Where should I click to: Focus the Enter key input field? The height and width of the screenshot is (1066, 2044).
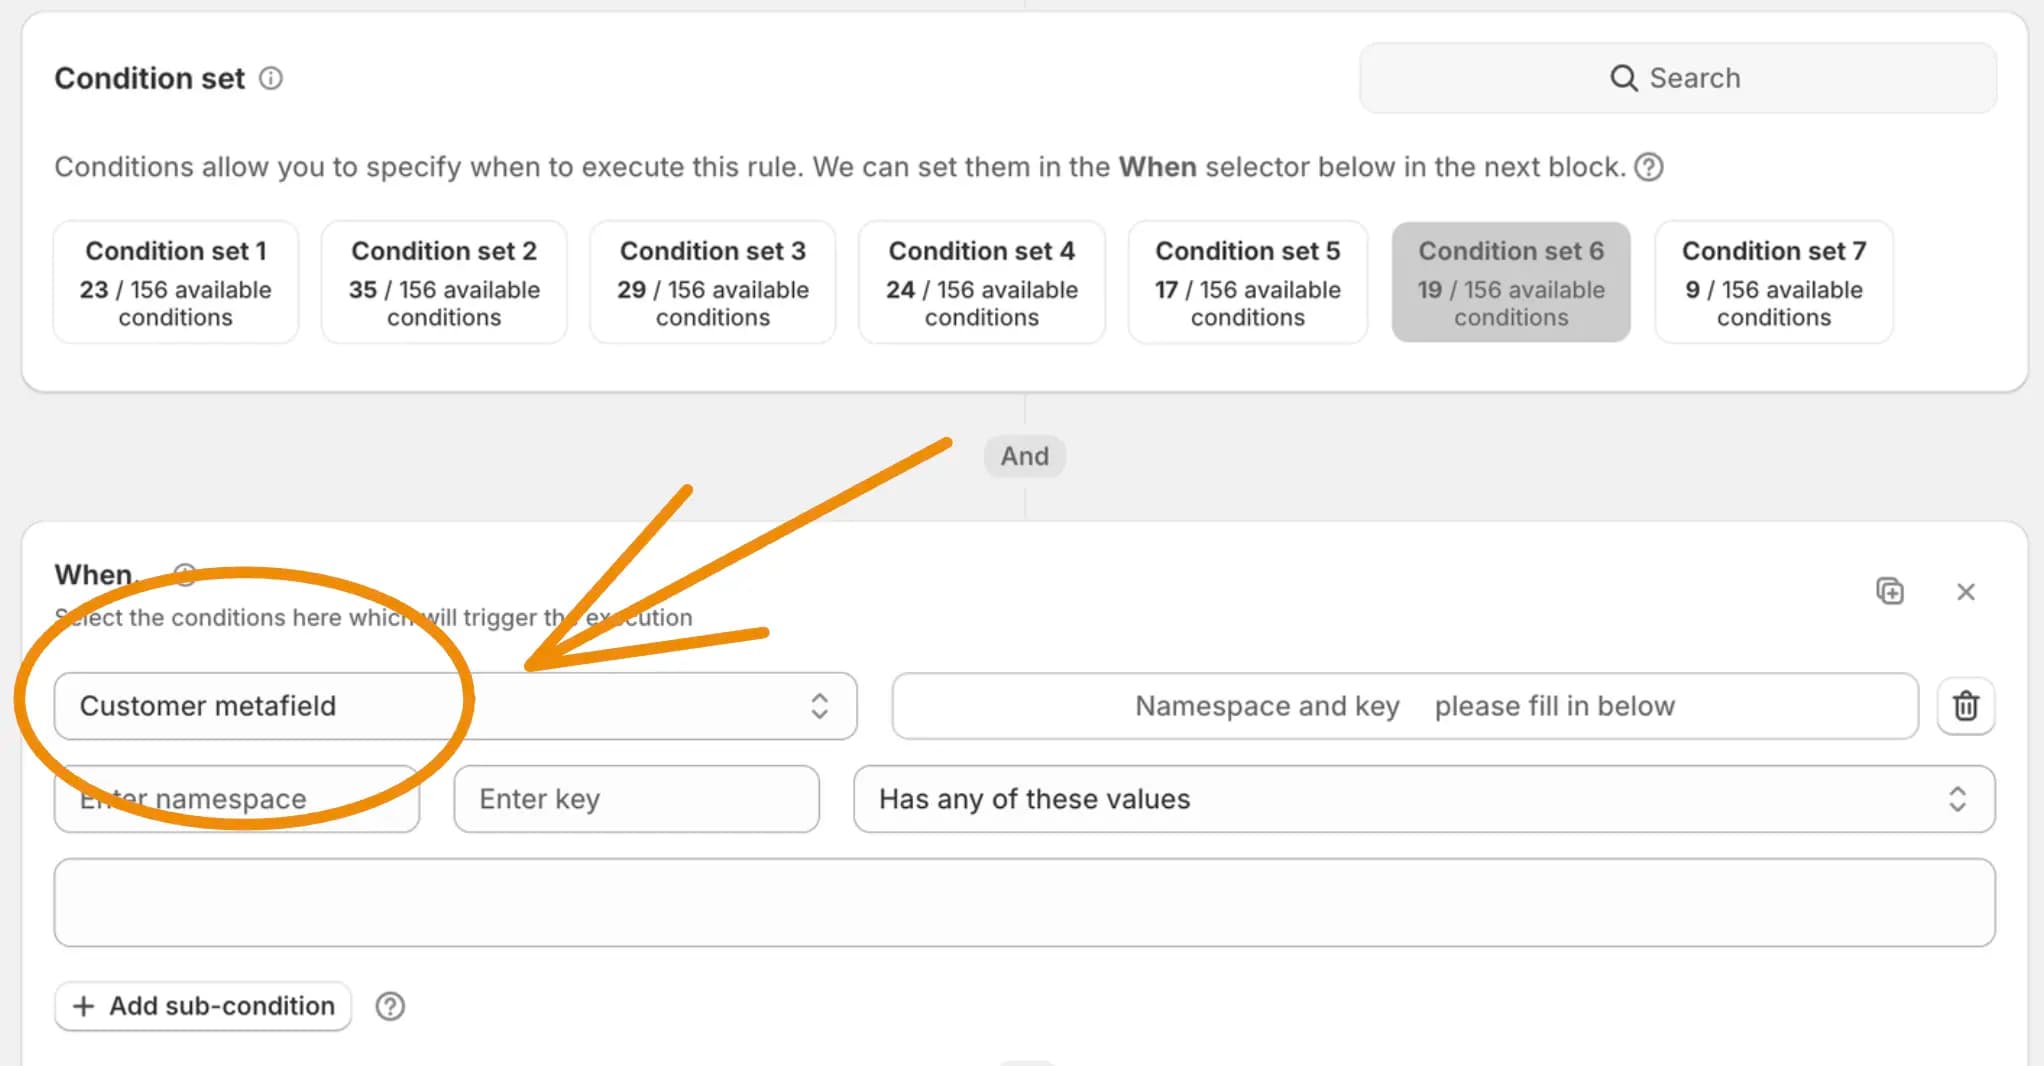(x=637, y=799)
